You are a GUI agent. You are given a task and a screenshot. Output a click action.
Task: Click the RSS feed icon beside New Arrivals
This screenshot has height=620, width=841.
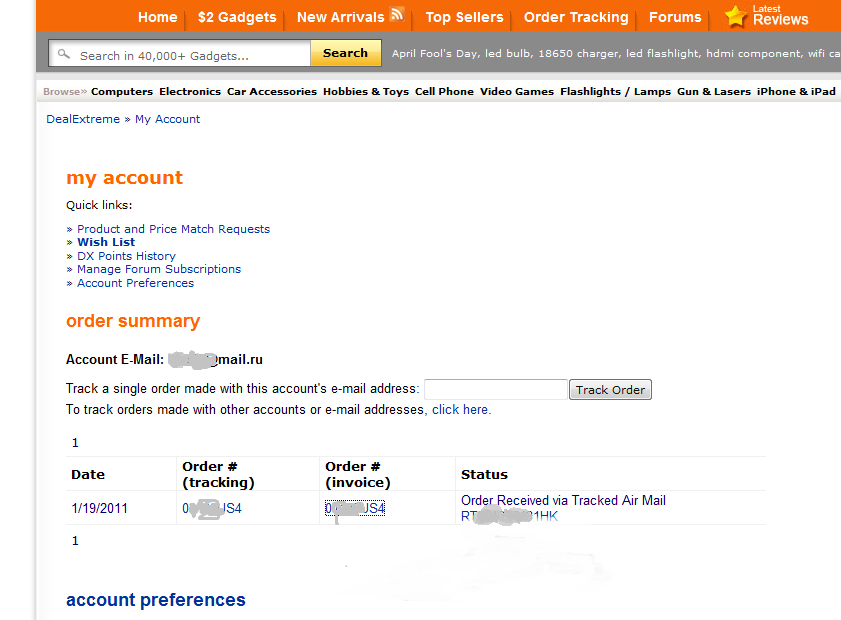point(398,15)
